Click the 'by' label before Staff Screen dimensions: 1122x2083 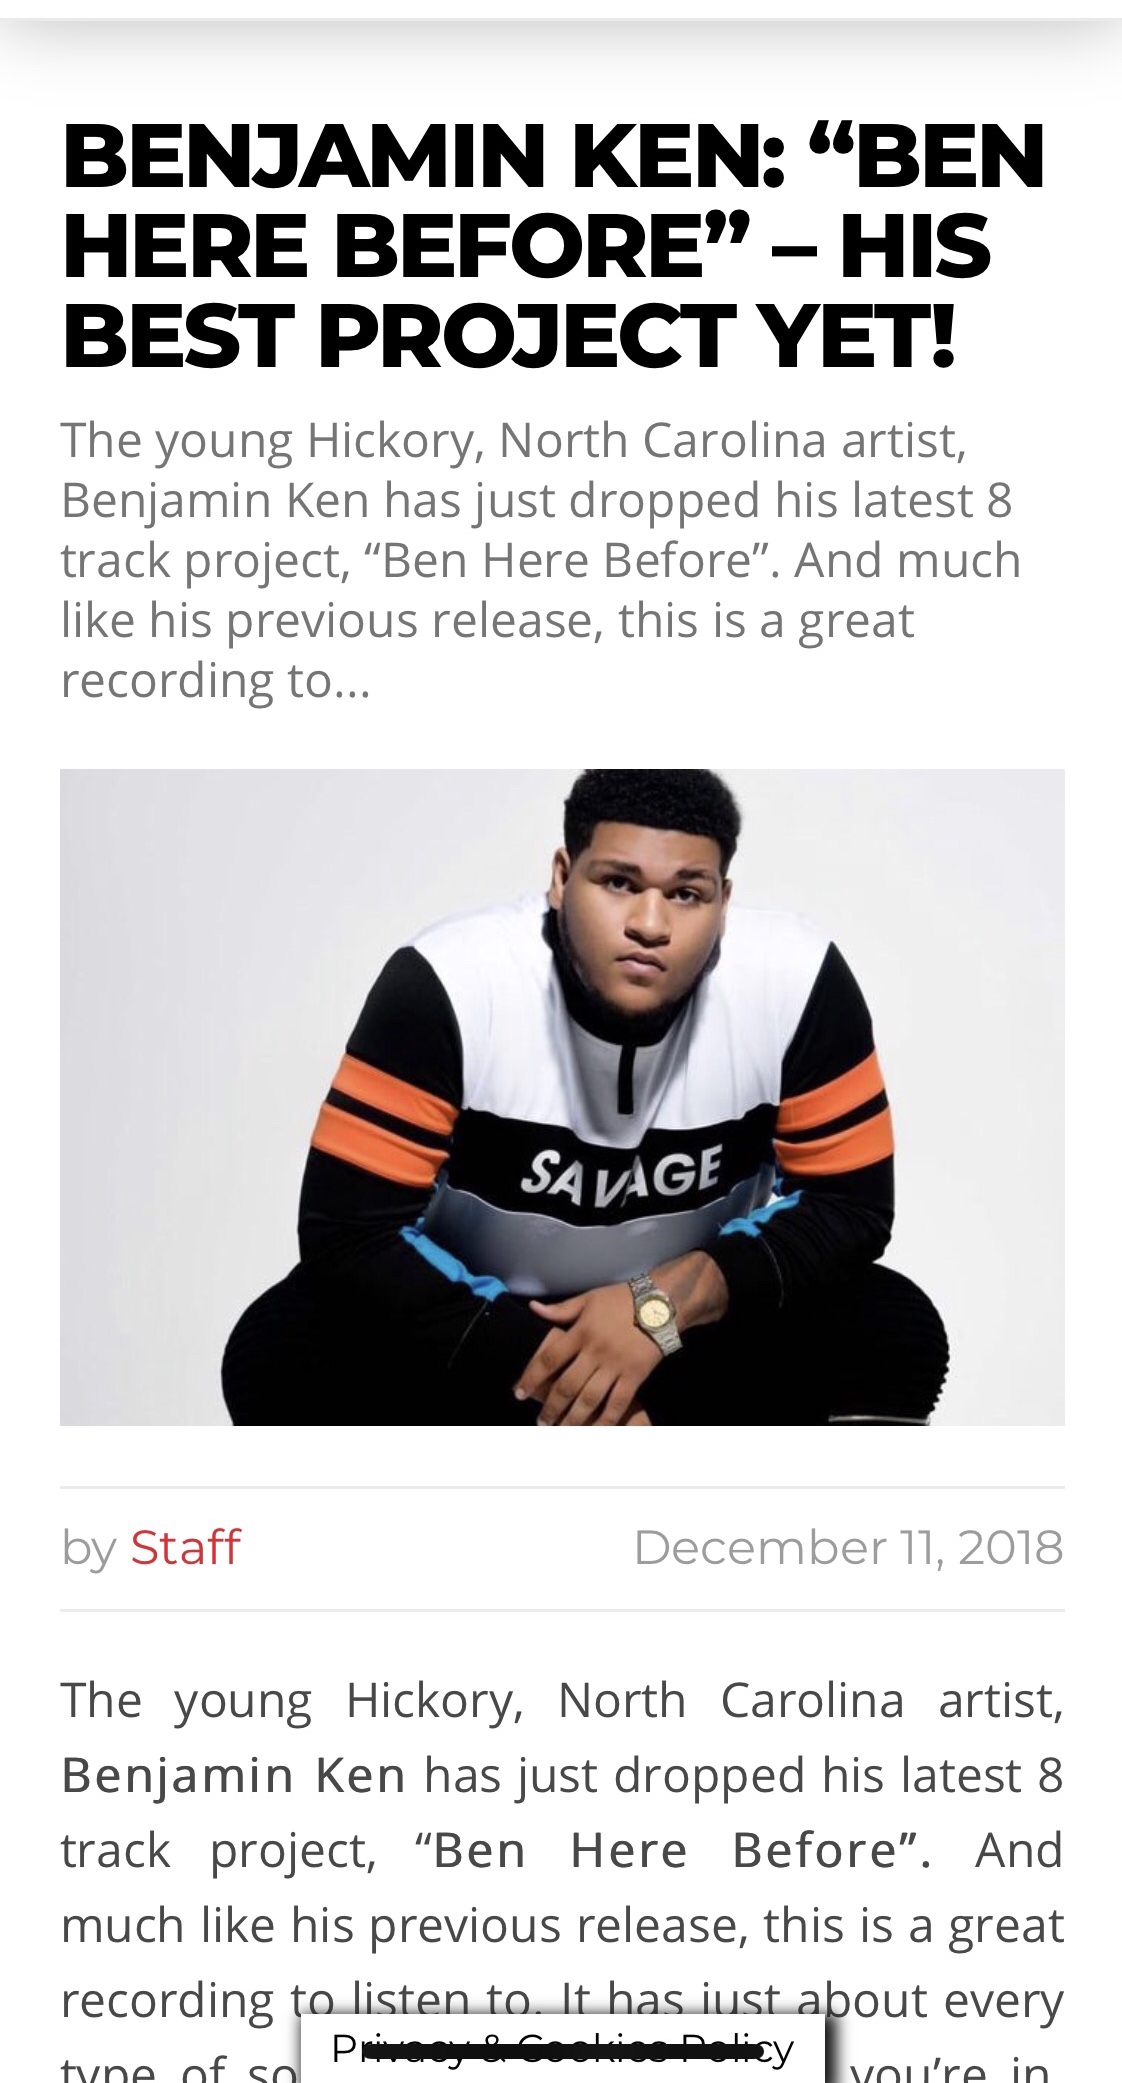pyautogui.click(x=89, y=1548)
